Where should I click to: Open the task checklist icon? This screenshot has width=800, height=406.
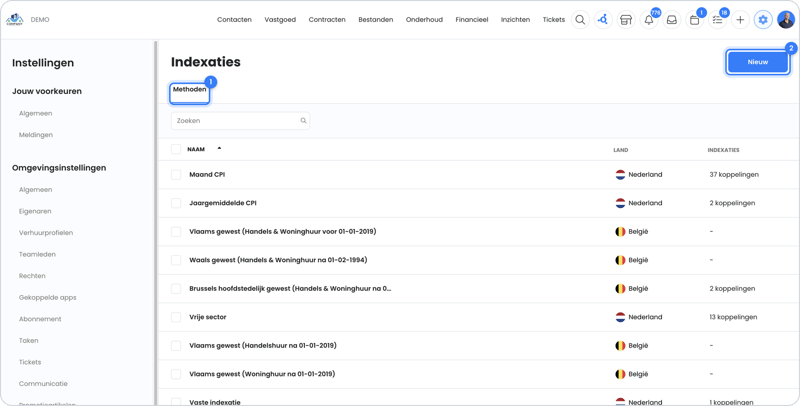click(717, 20)
